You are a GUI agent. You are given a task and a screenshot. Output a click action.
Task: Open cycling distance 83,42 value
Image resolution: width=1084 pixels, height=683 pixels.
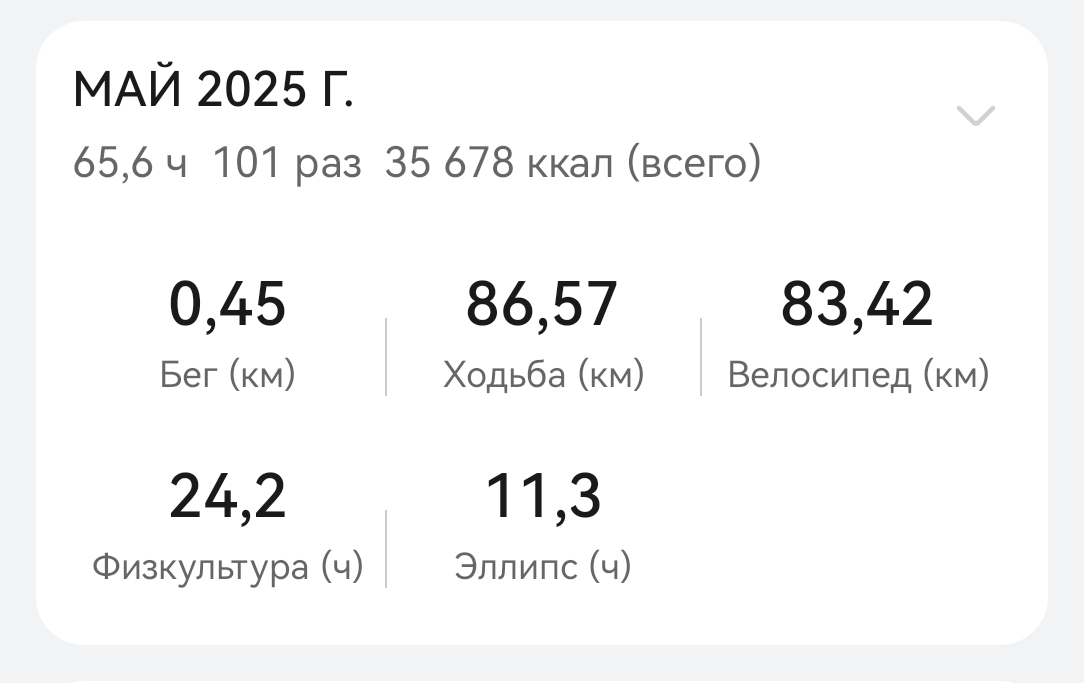point(857,305)
